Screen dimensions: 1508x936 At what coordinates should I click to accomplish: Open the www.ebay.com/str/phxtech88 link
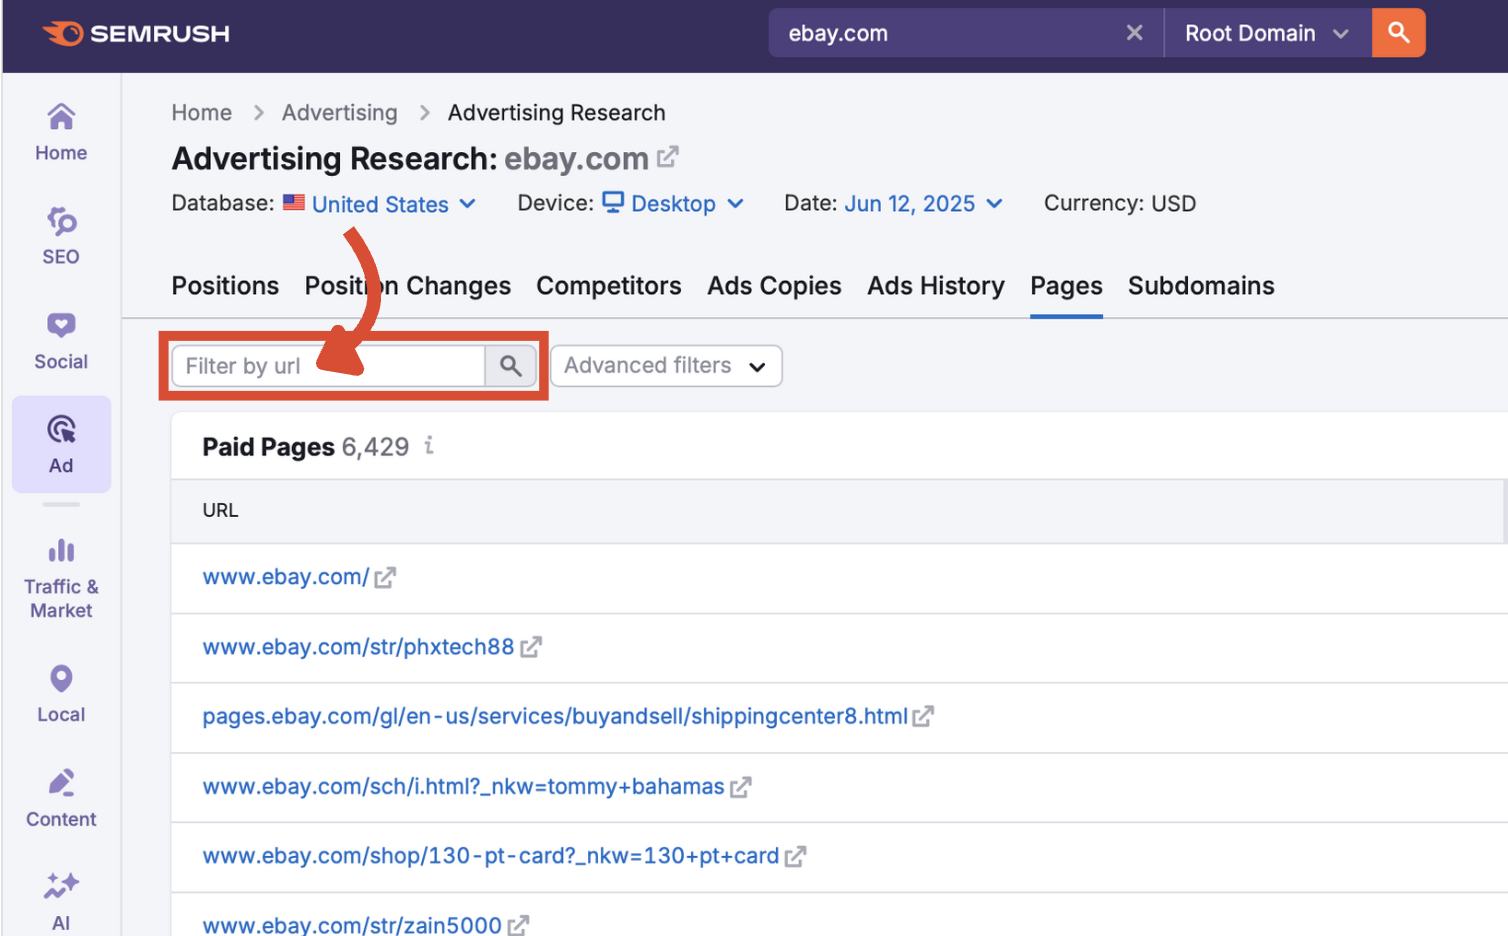[358, 647]
